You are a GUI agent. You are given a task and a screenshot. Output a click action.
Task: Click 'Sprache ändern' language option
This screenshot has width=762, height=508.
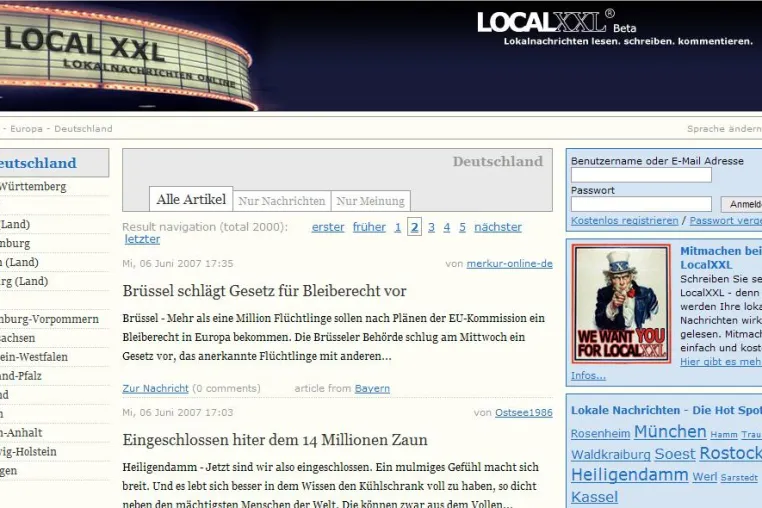(x=724, y=129)
